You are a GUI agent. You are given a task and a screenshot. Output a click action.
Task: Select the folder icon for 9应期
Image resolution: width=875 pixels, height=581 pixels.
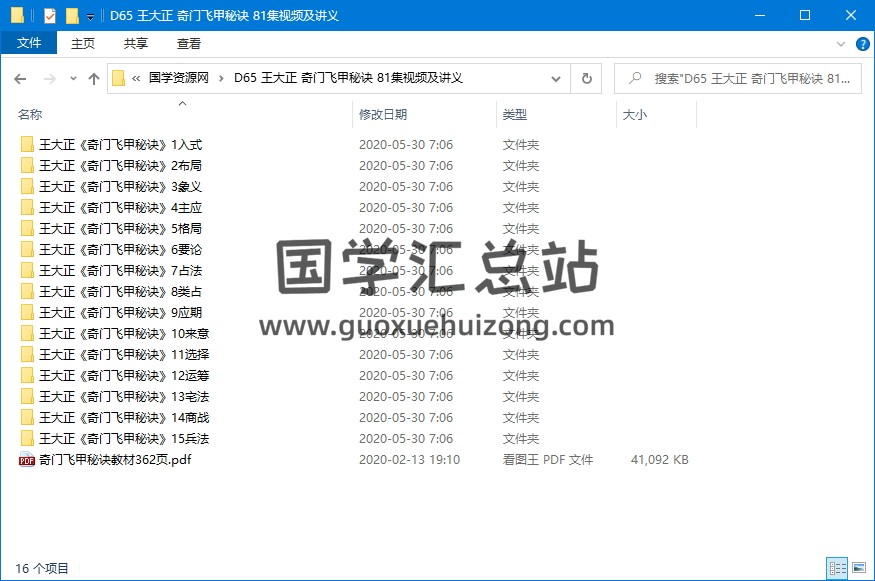click(x=27, y=313)
